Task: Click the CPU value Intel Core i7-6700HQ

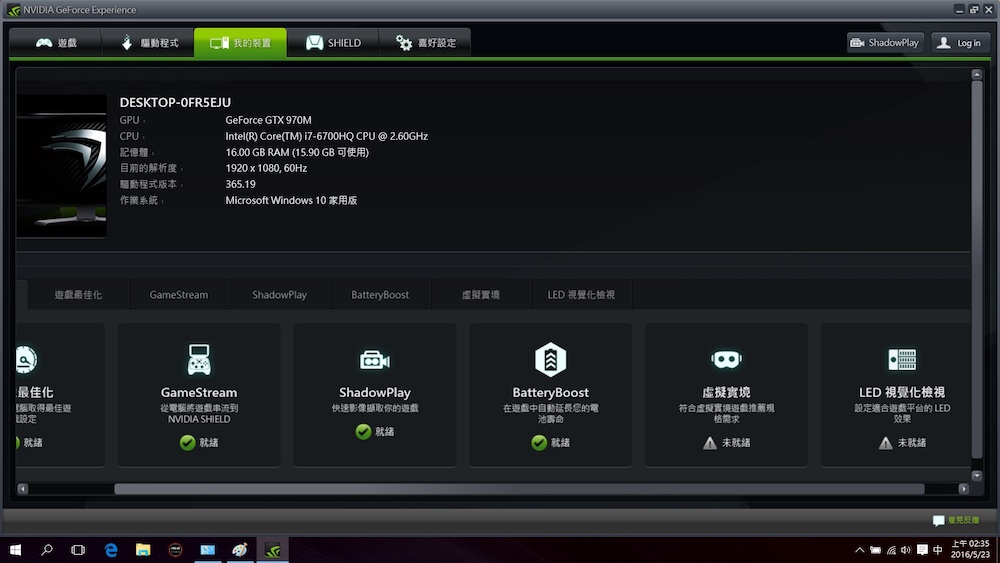Action: click(x=327, y=136)
